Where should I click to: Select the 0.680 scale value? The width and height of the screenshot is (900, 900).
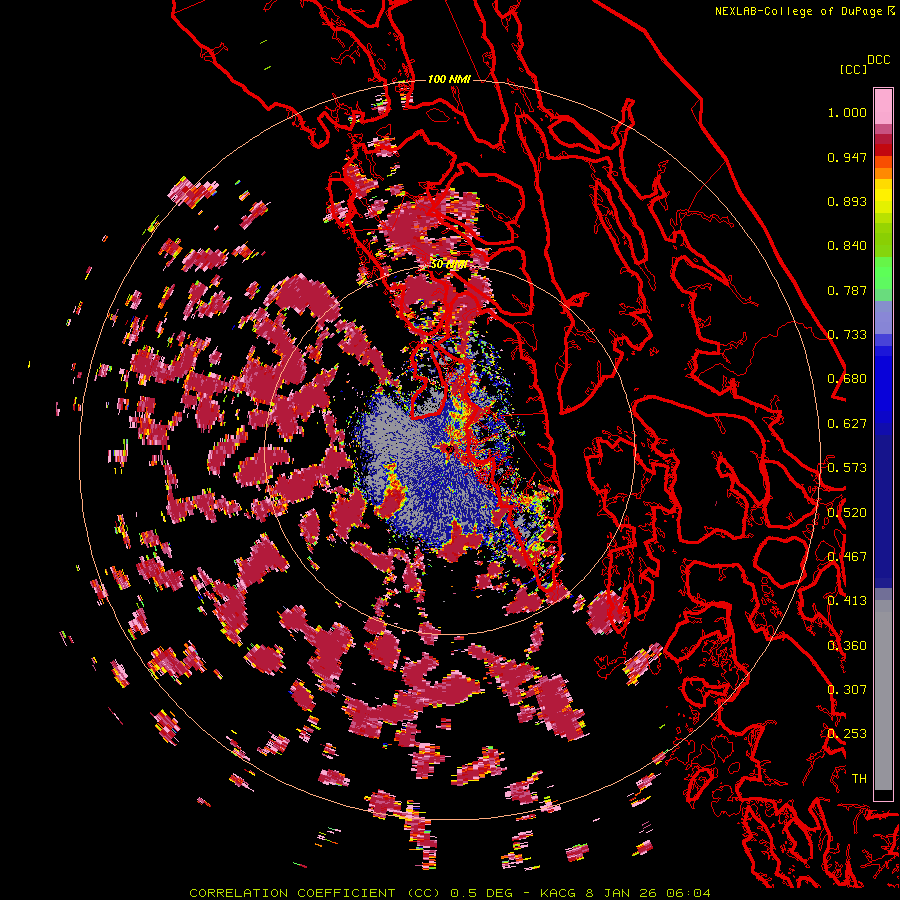click(x=847, y=379)
